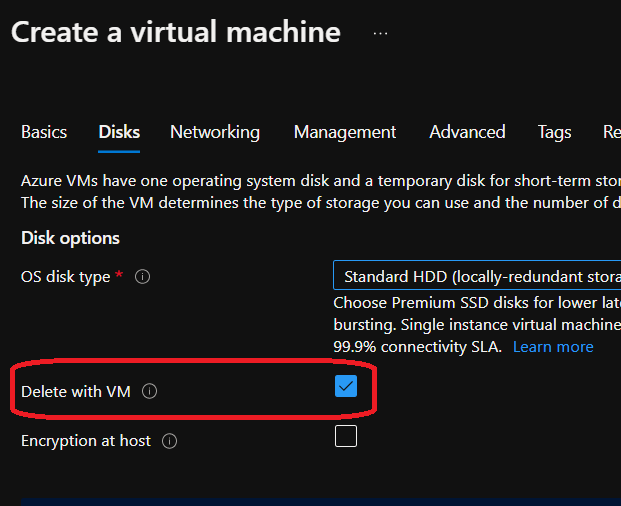Open the ellipsis menu beside the page title
621x506 pixels.
coord(380,33)
